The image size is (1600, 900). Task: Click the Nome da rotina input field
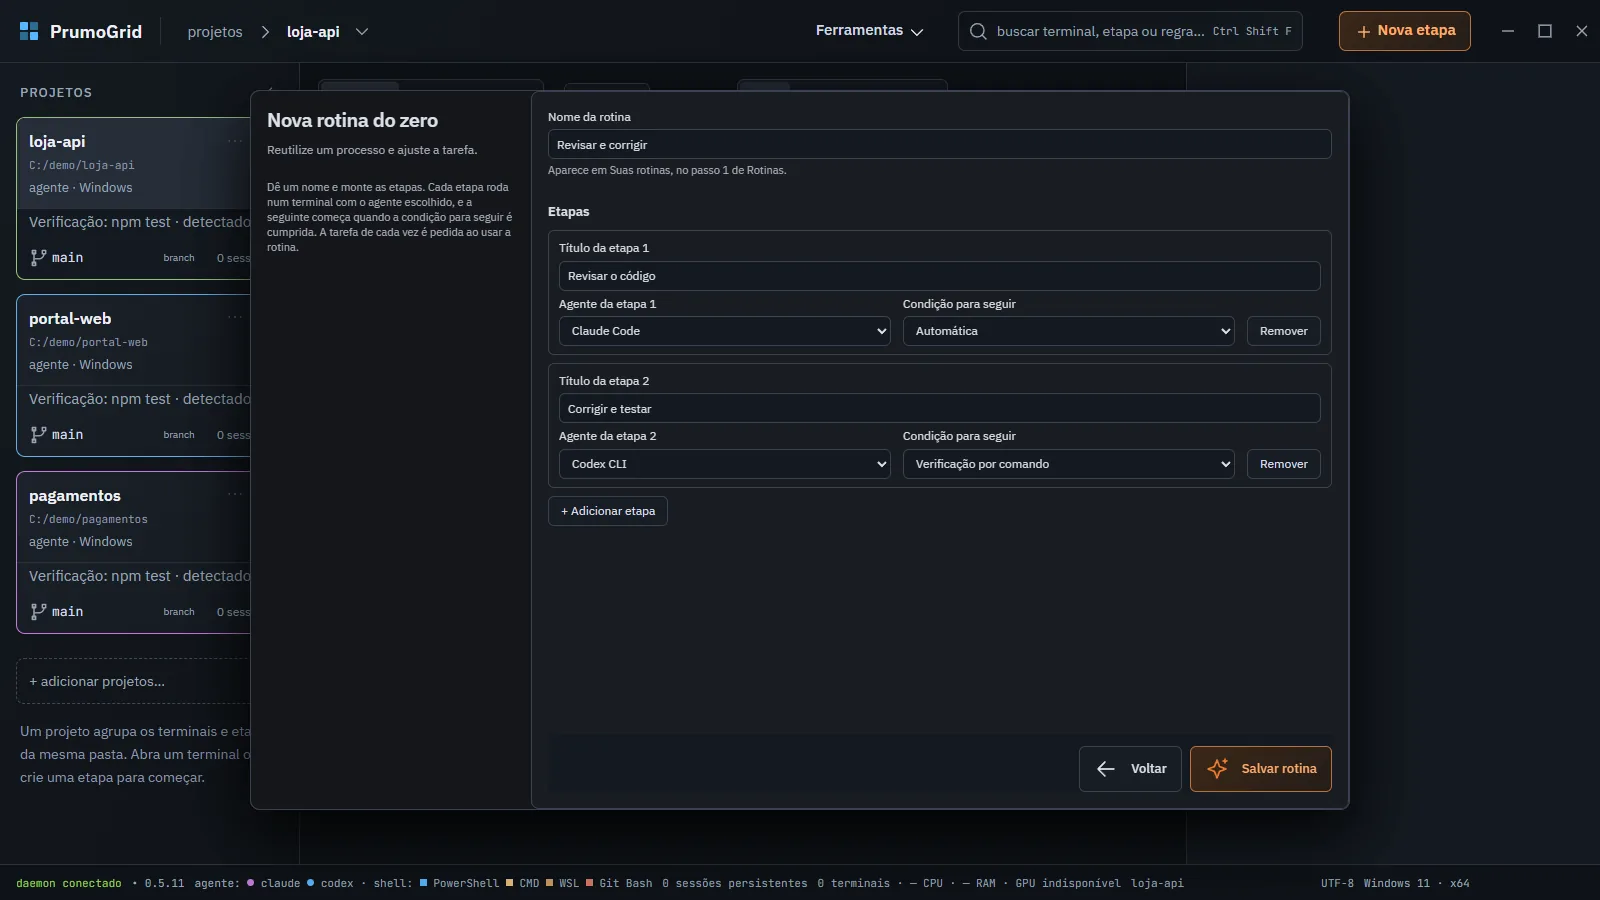[x=940, y=145]
